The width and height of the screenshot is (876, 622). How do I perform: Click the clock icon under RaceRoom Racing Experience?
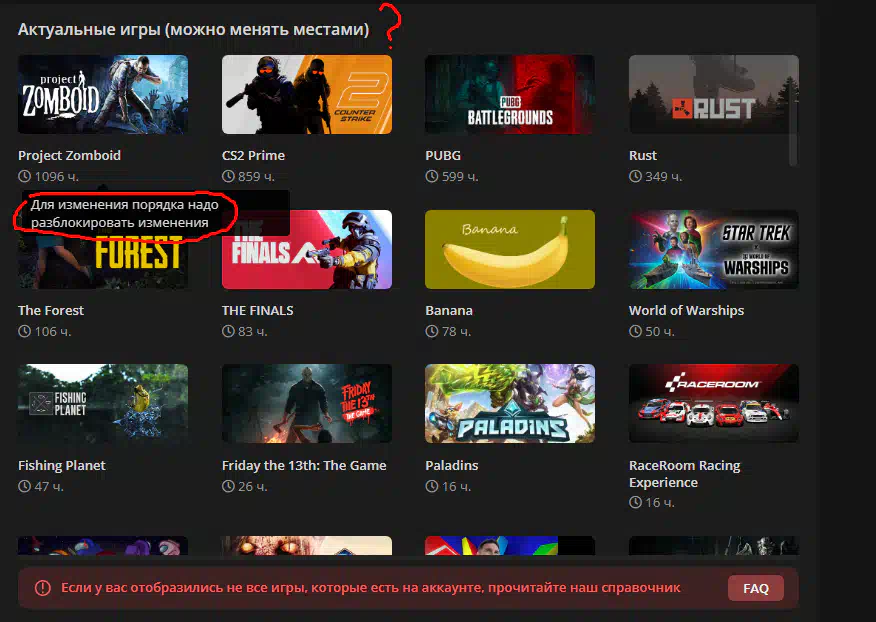coord(635,502)
